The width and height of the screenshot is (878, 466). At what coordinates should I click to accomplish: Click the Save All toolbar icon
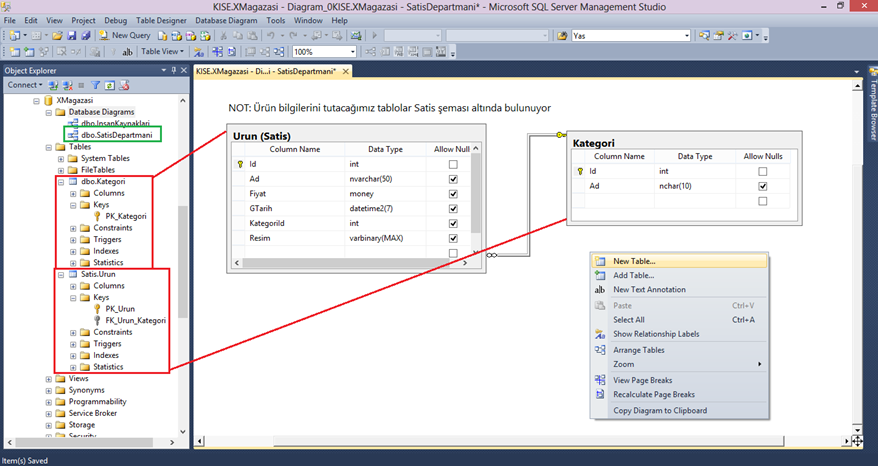click(86, 35)
